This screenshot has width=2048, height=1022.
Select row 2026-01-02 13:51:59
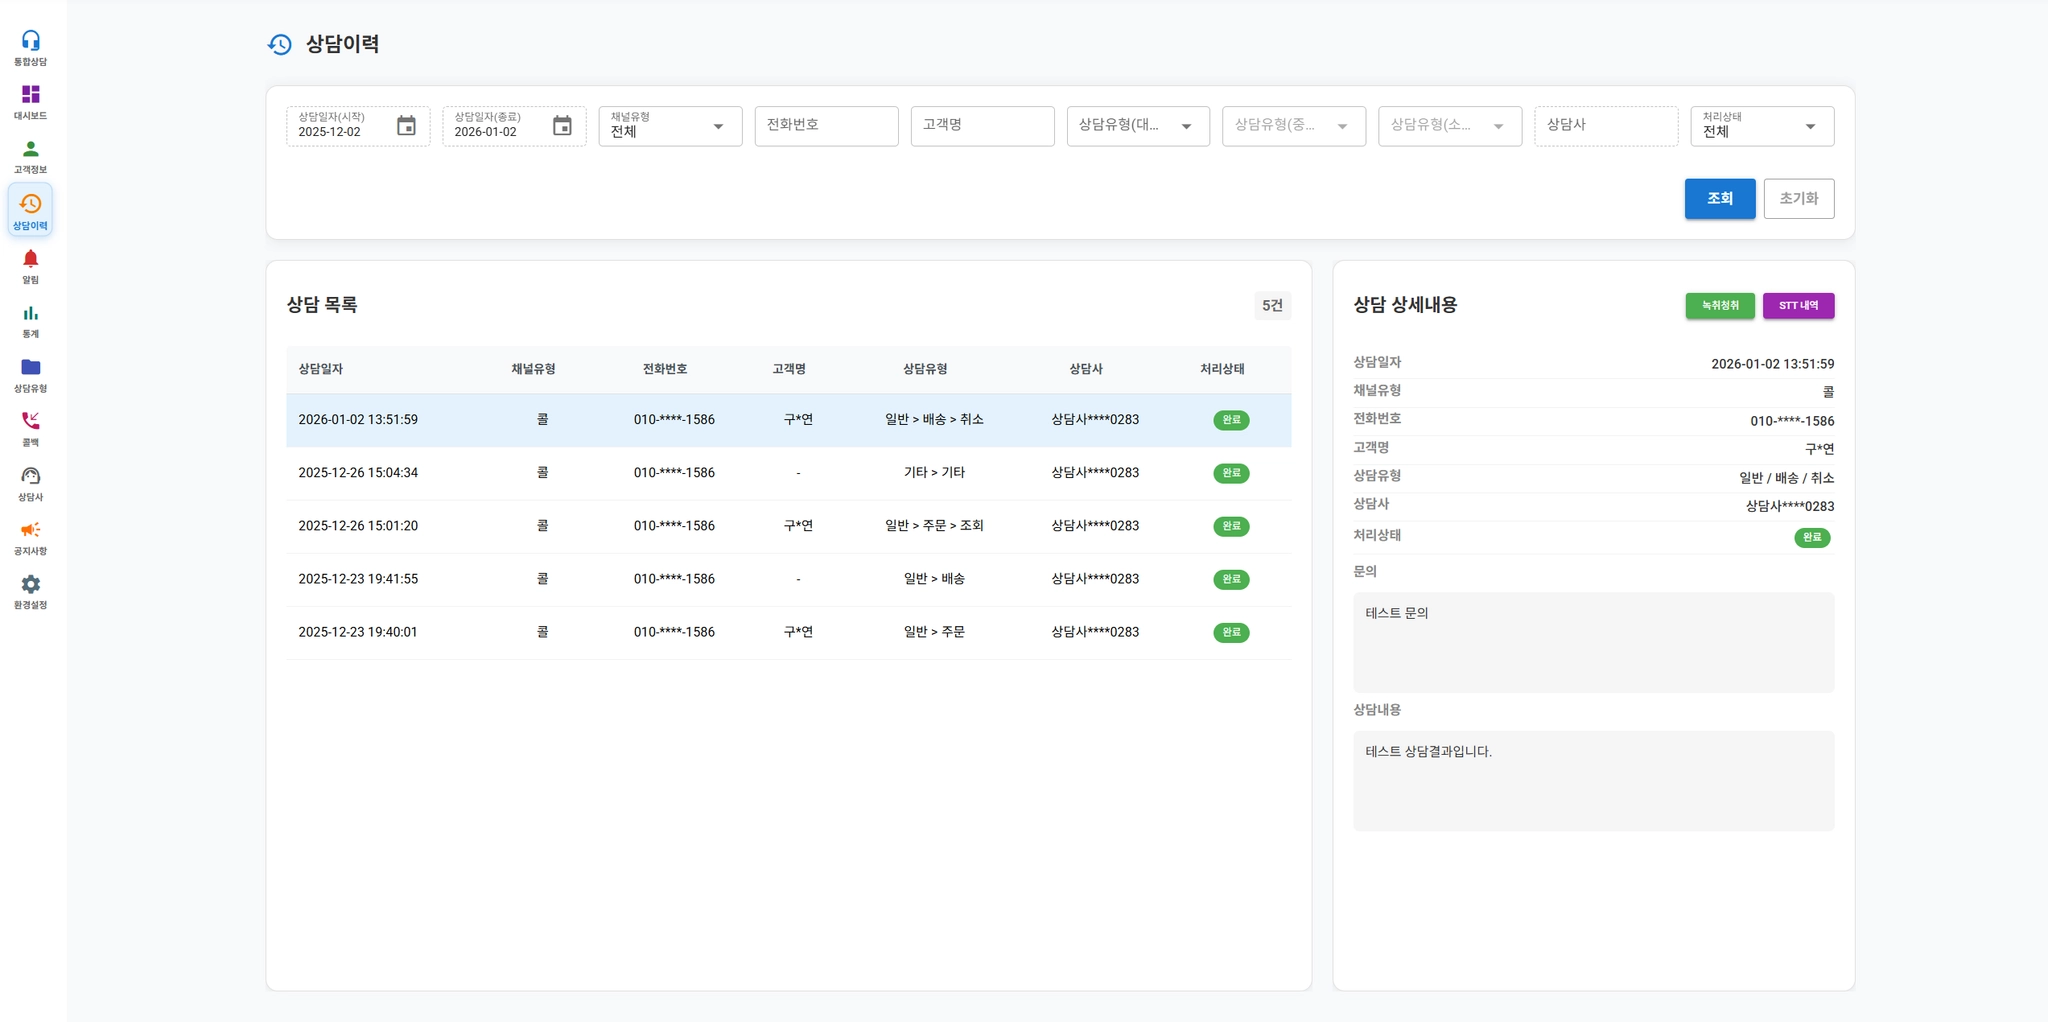coord(788,420)
